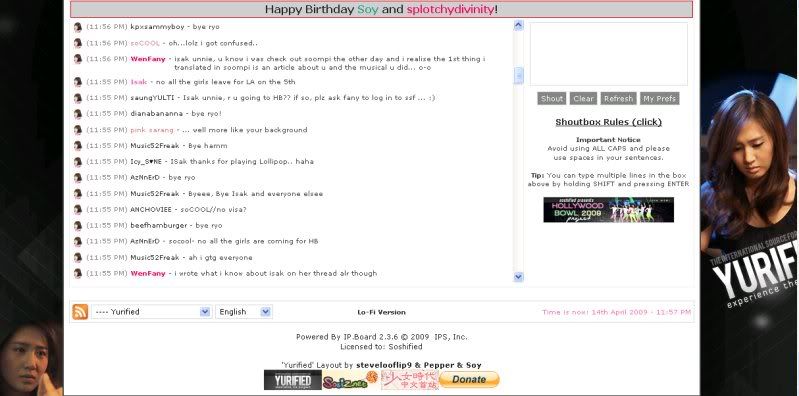The height and width of the screenshot is (396, 799).
Task: Click the Shout button
Action: click(x=552, y=99)
